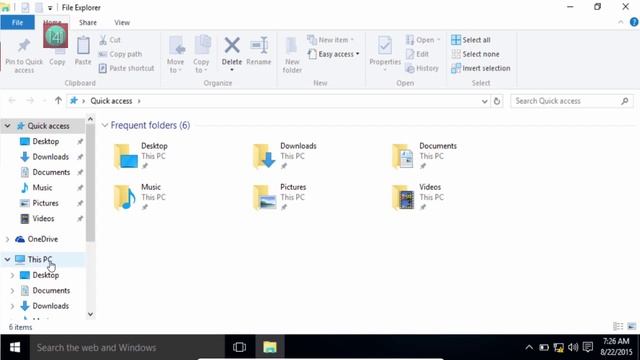Viewport: 640px width, 360px height.
Task: Select Desktop under Quick access sidebar
Action: 46,141
